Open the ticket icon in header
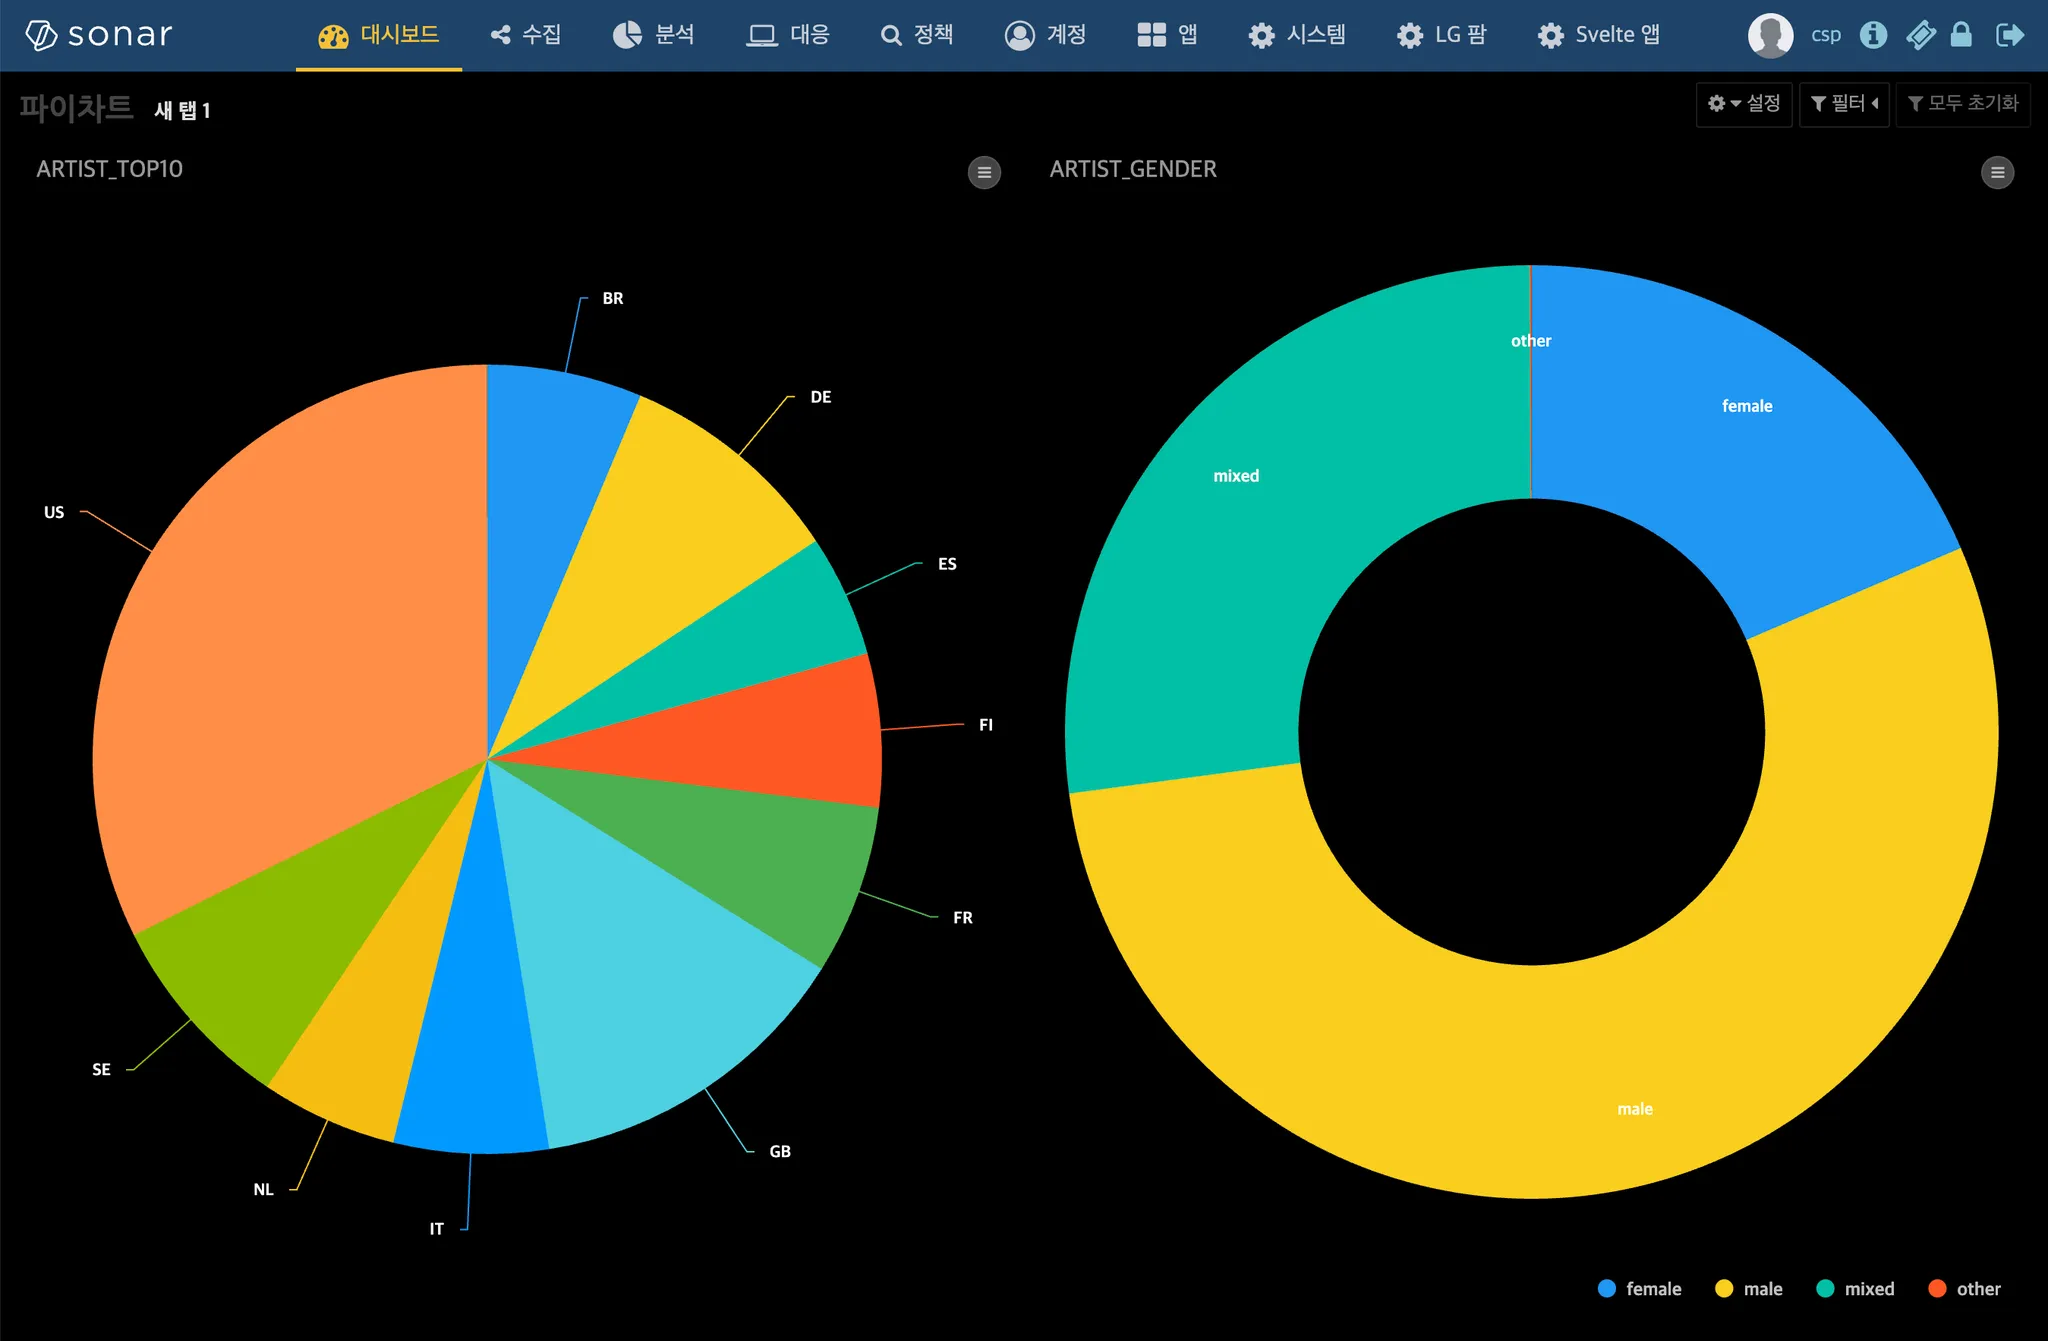 click(x=1920, y=35)
